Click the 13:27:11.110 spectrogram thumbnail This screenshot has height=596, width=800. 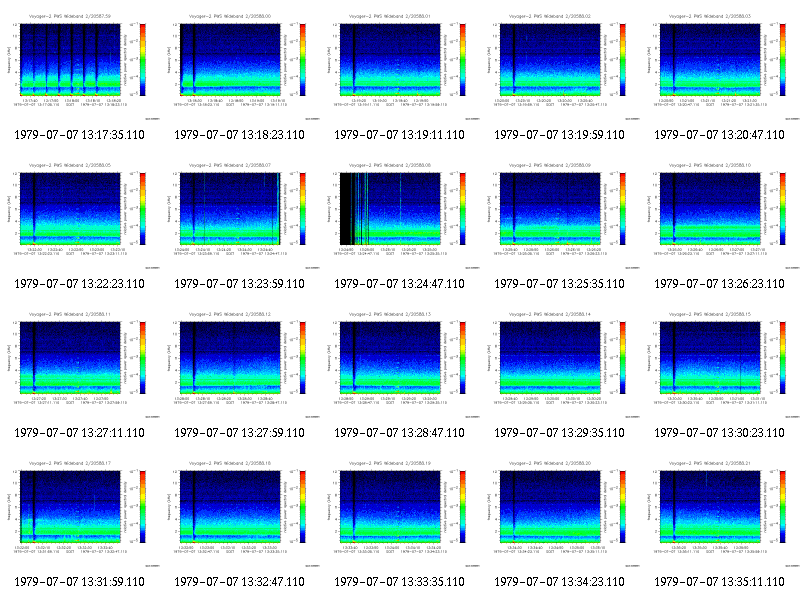click(x=80, y=364)
